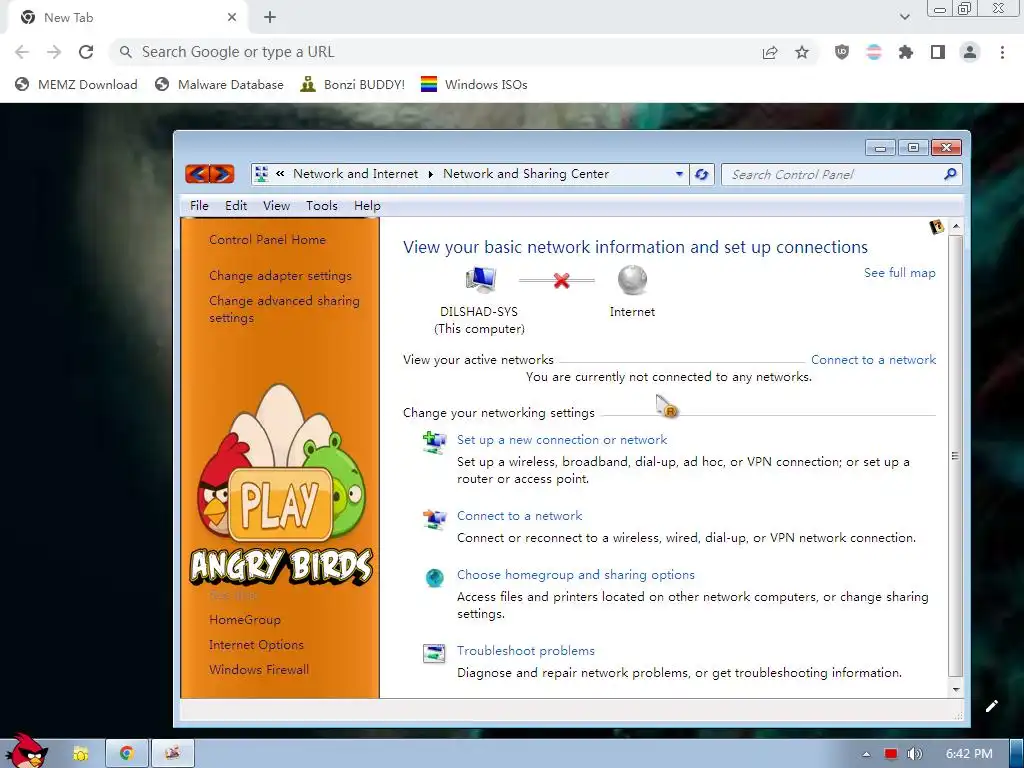
Task: Open Change adapter settings
Action: (x=280, y=276)
